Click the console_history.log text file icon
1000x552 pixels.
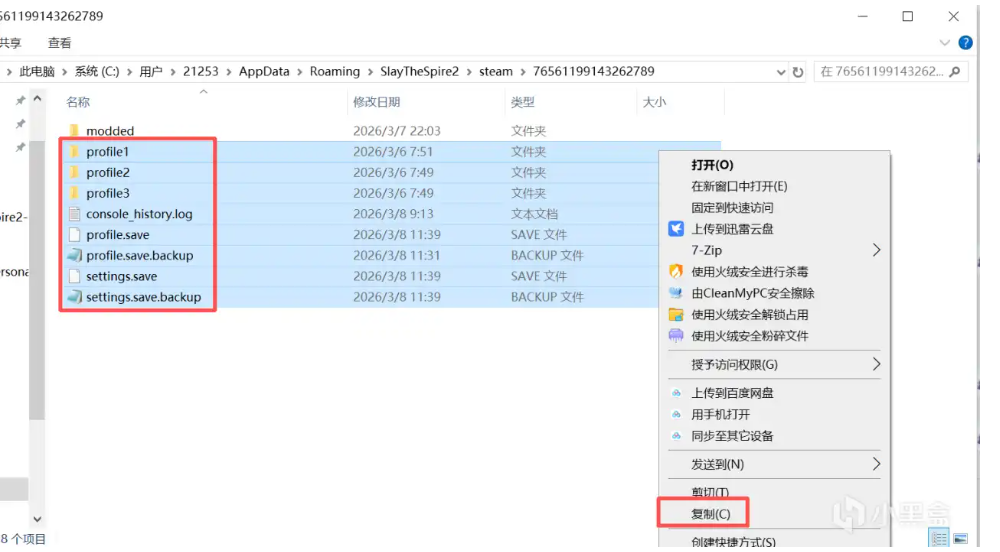coord(74,214)
